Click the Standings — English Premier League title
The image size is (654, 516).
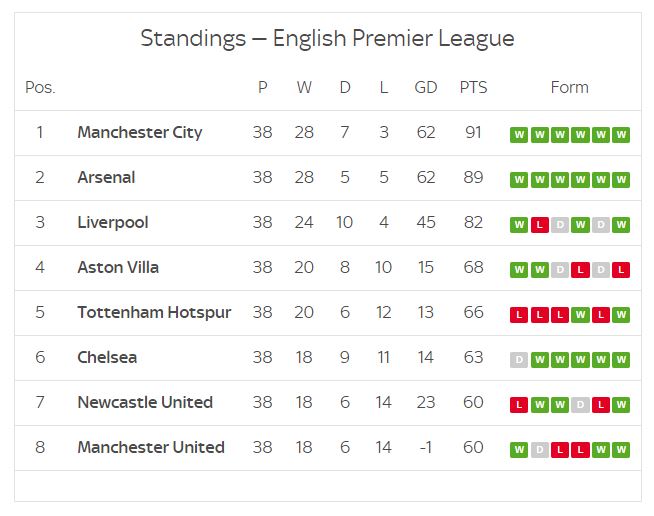tap(327, 38)
